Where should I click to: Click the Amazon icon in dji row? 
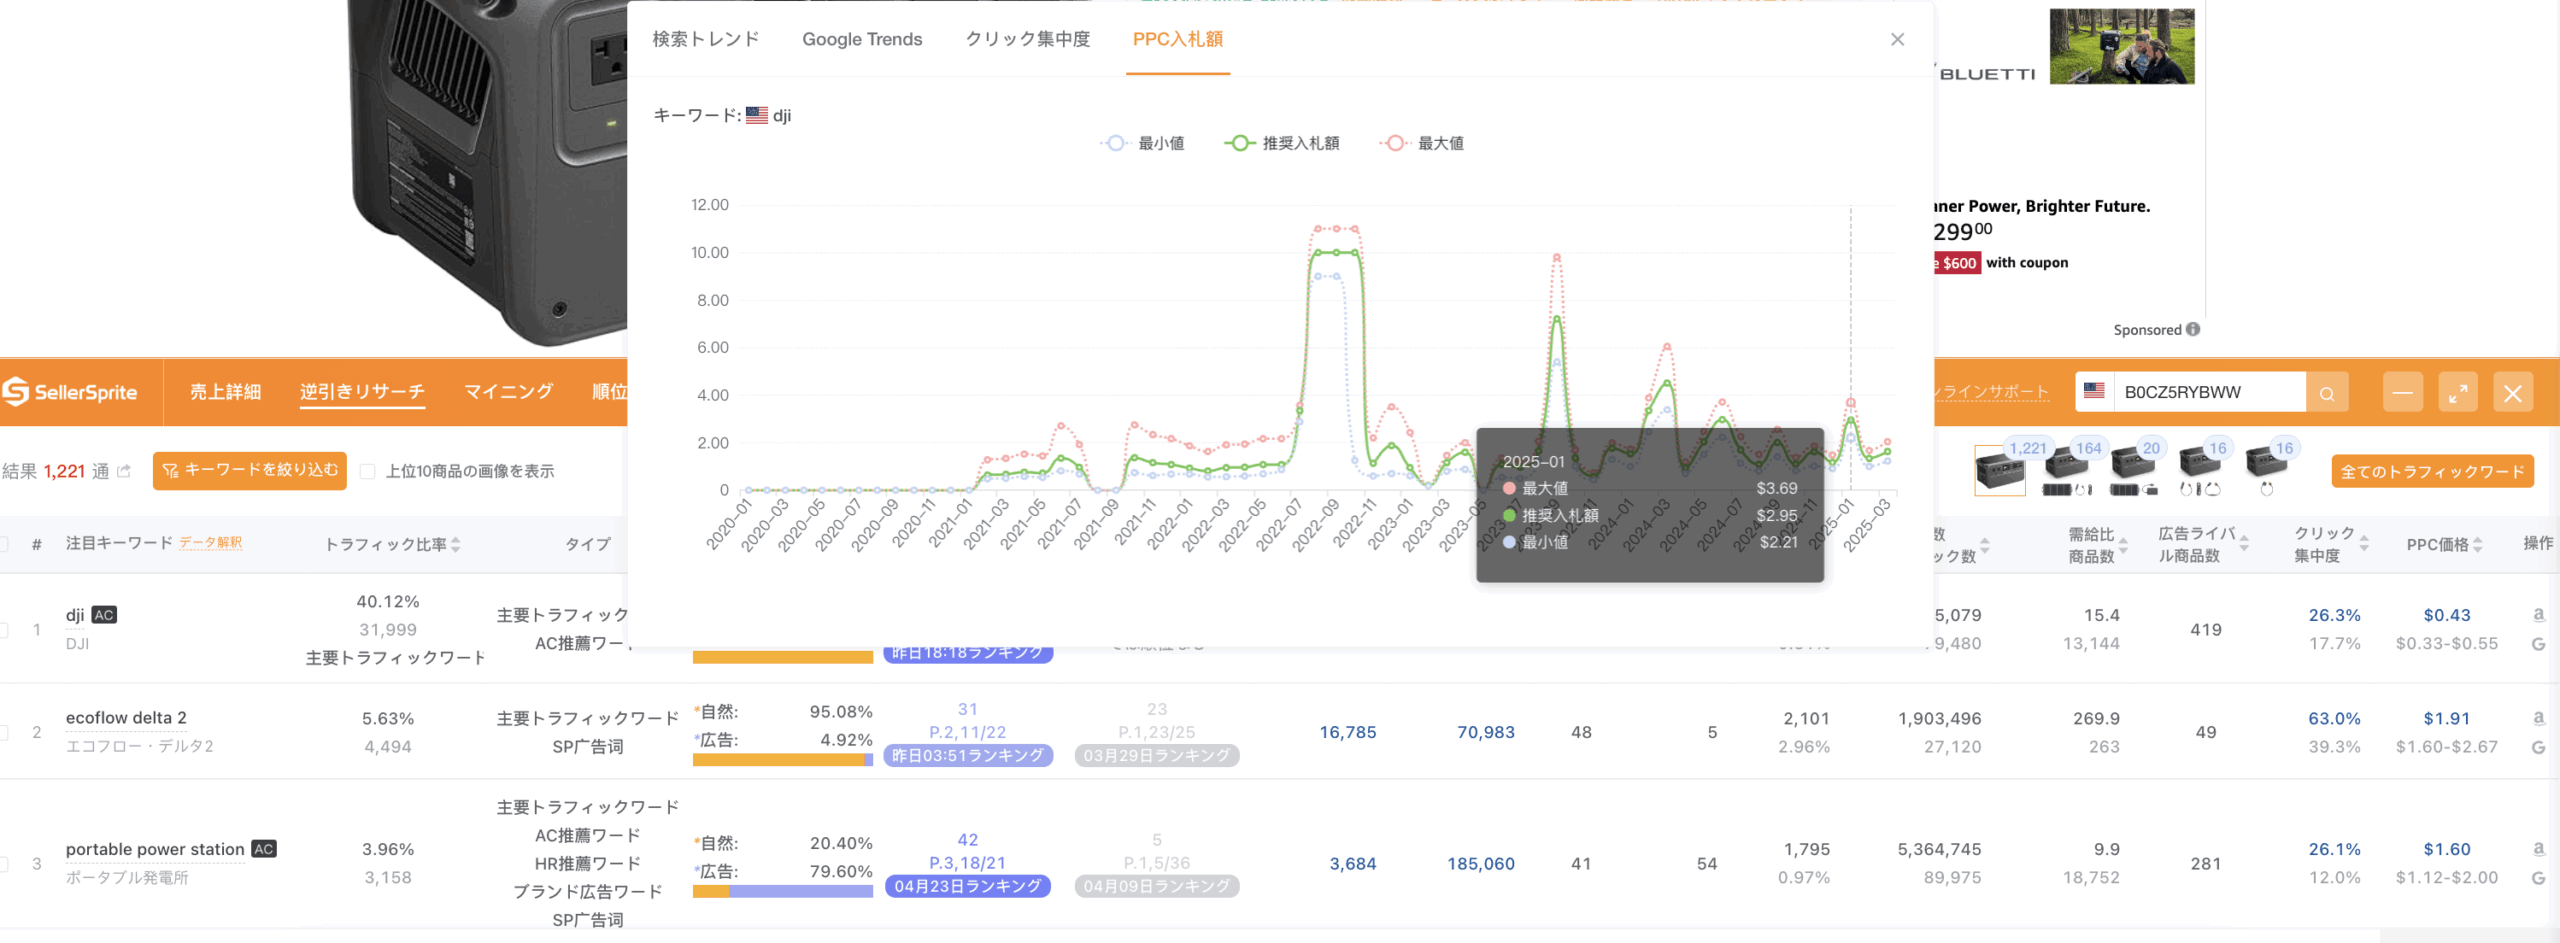pos(2538,615)
